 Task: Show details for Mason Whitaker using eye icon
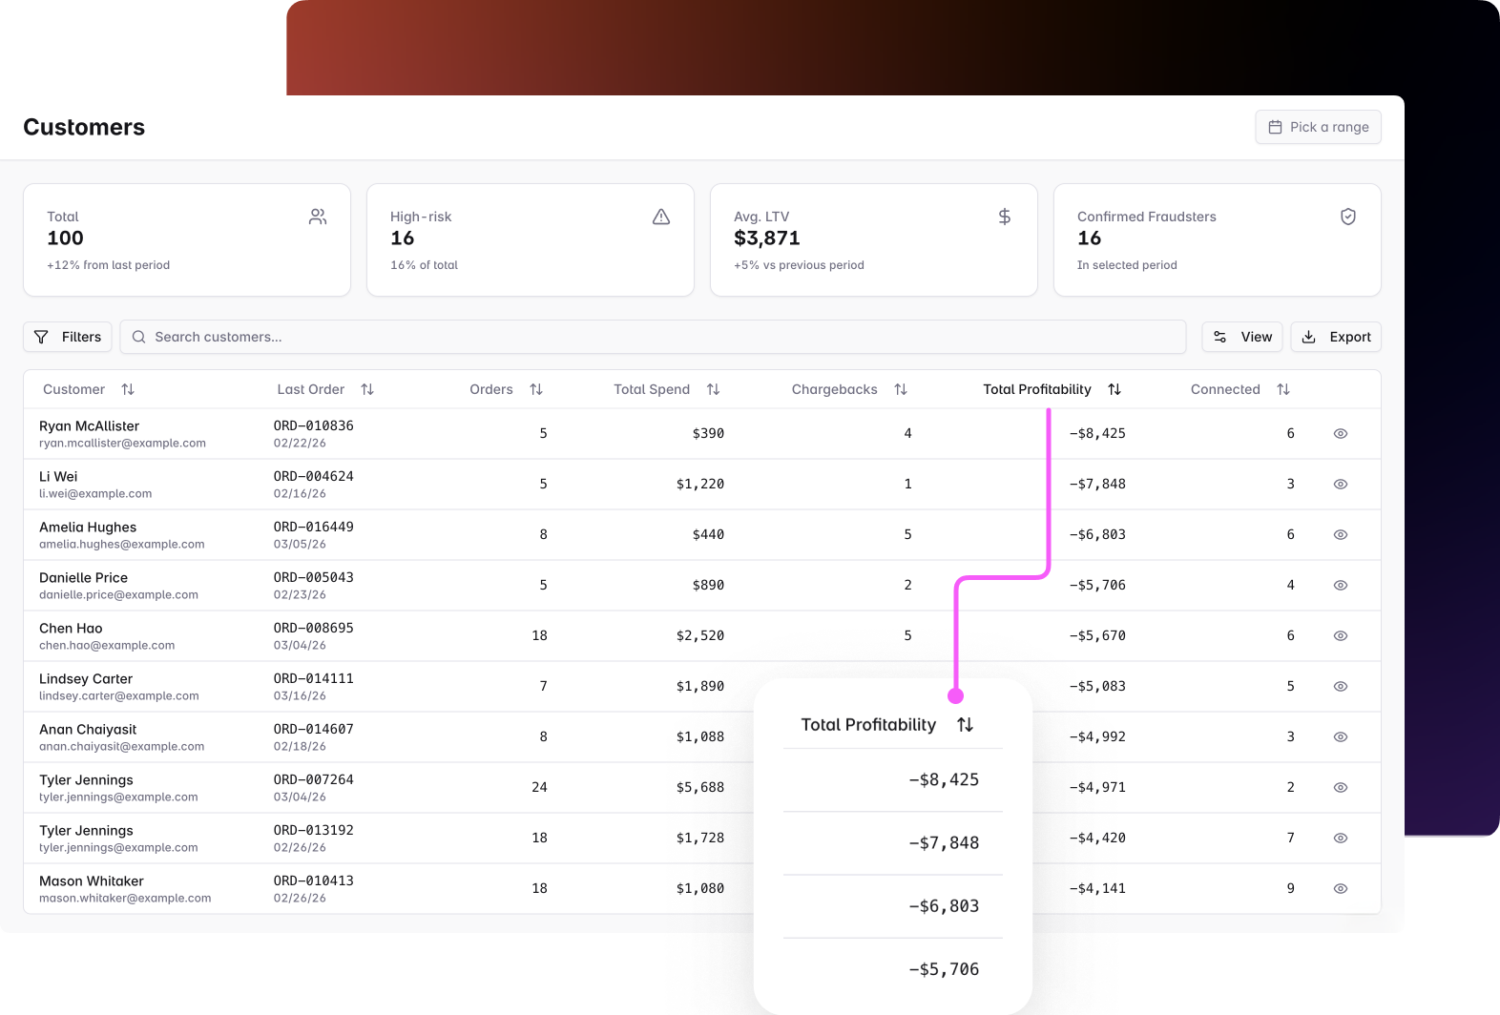click(x=1340, y=888)
